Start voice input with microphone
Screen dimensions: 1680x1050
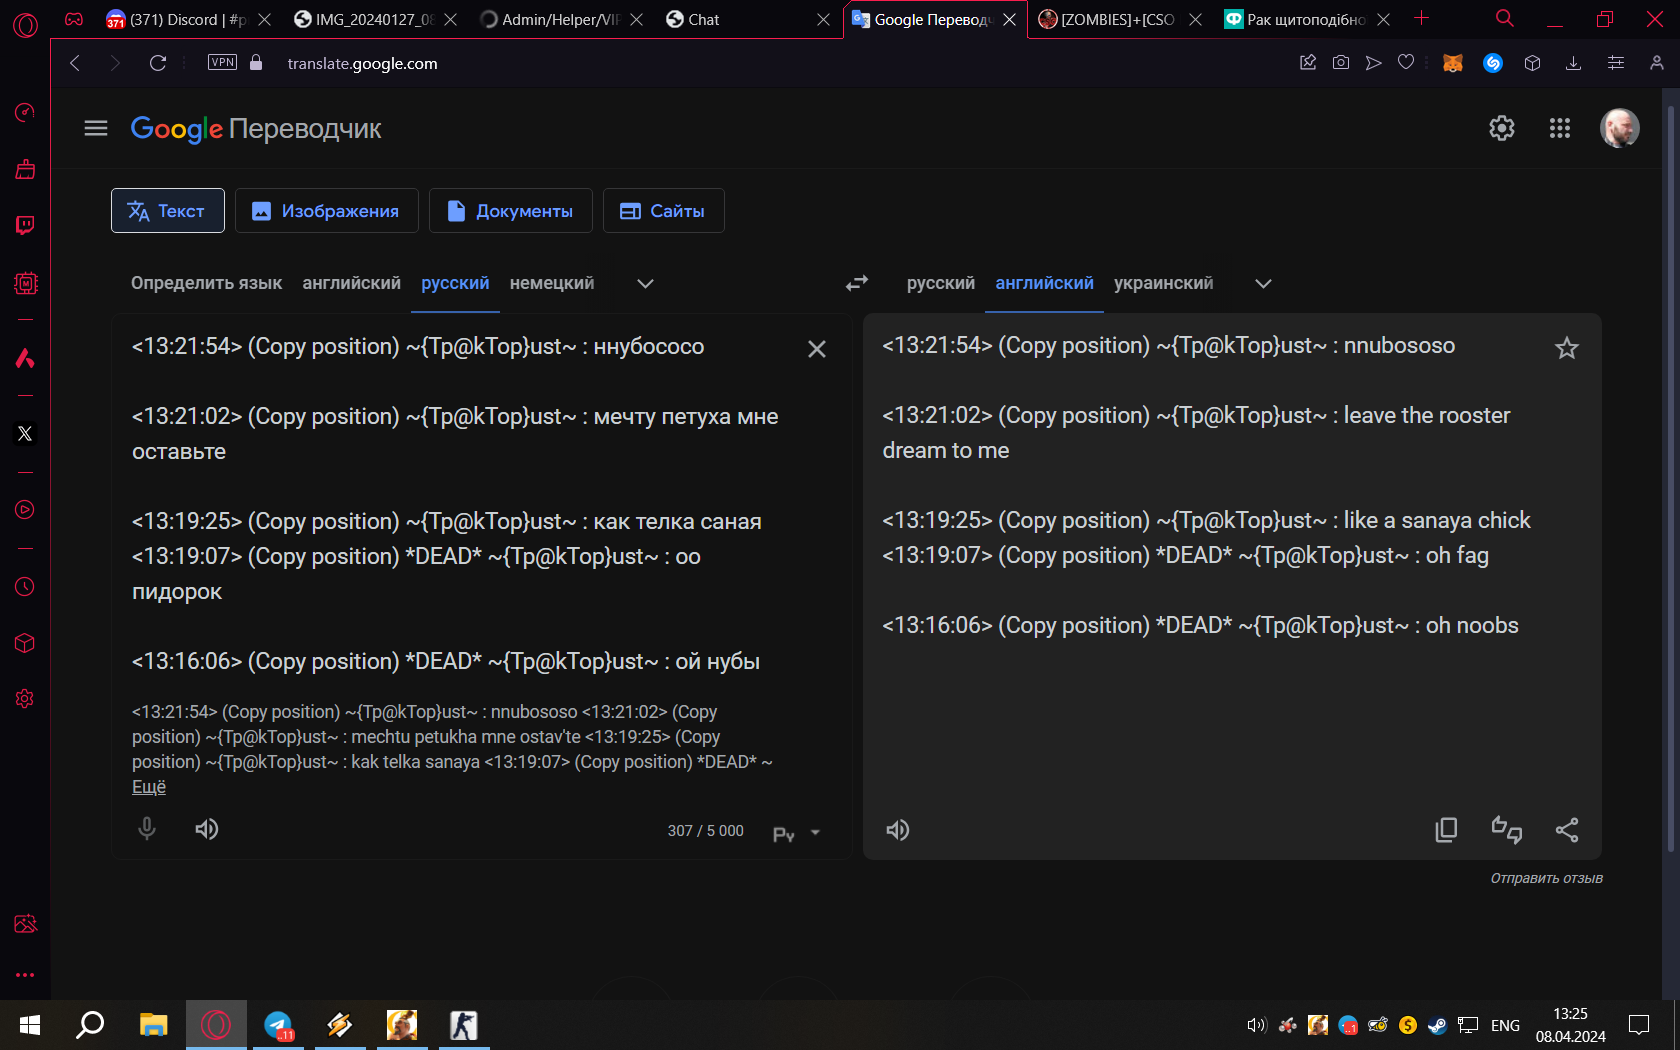[147, 829]
